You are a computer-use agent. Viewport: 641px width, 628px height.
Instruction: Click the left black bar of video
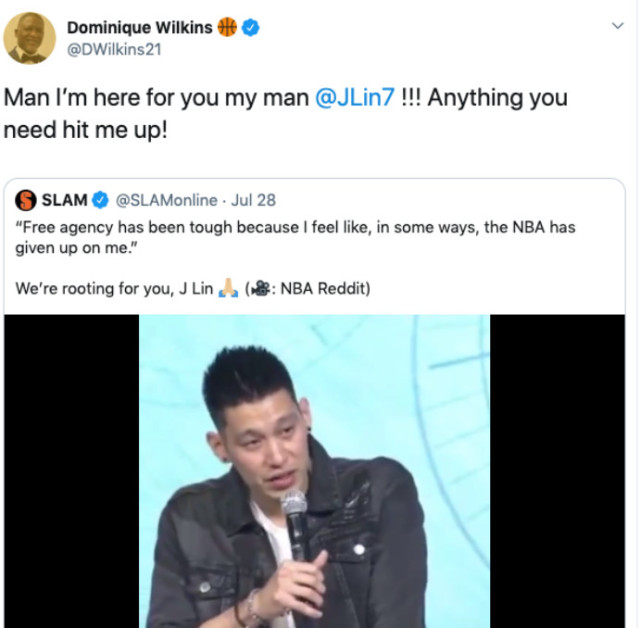click(72, 471)
